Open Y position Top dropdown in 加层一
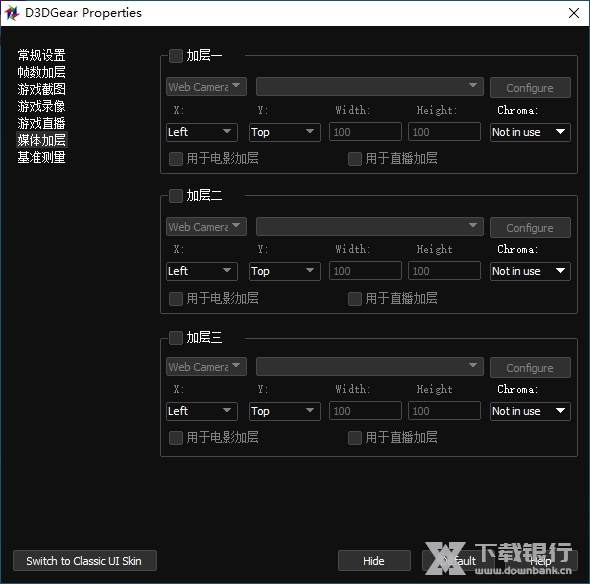This screenshot has height=584, width=590. tap(285, 132)
